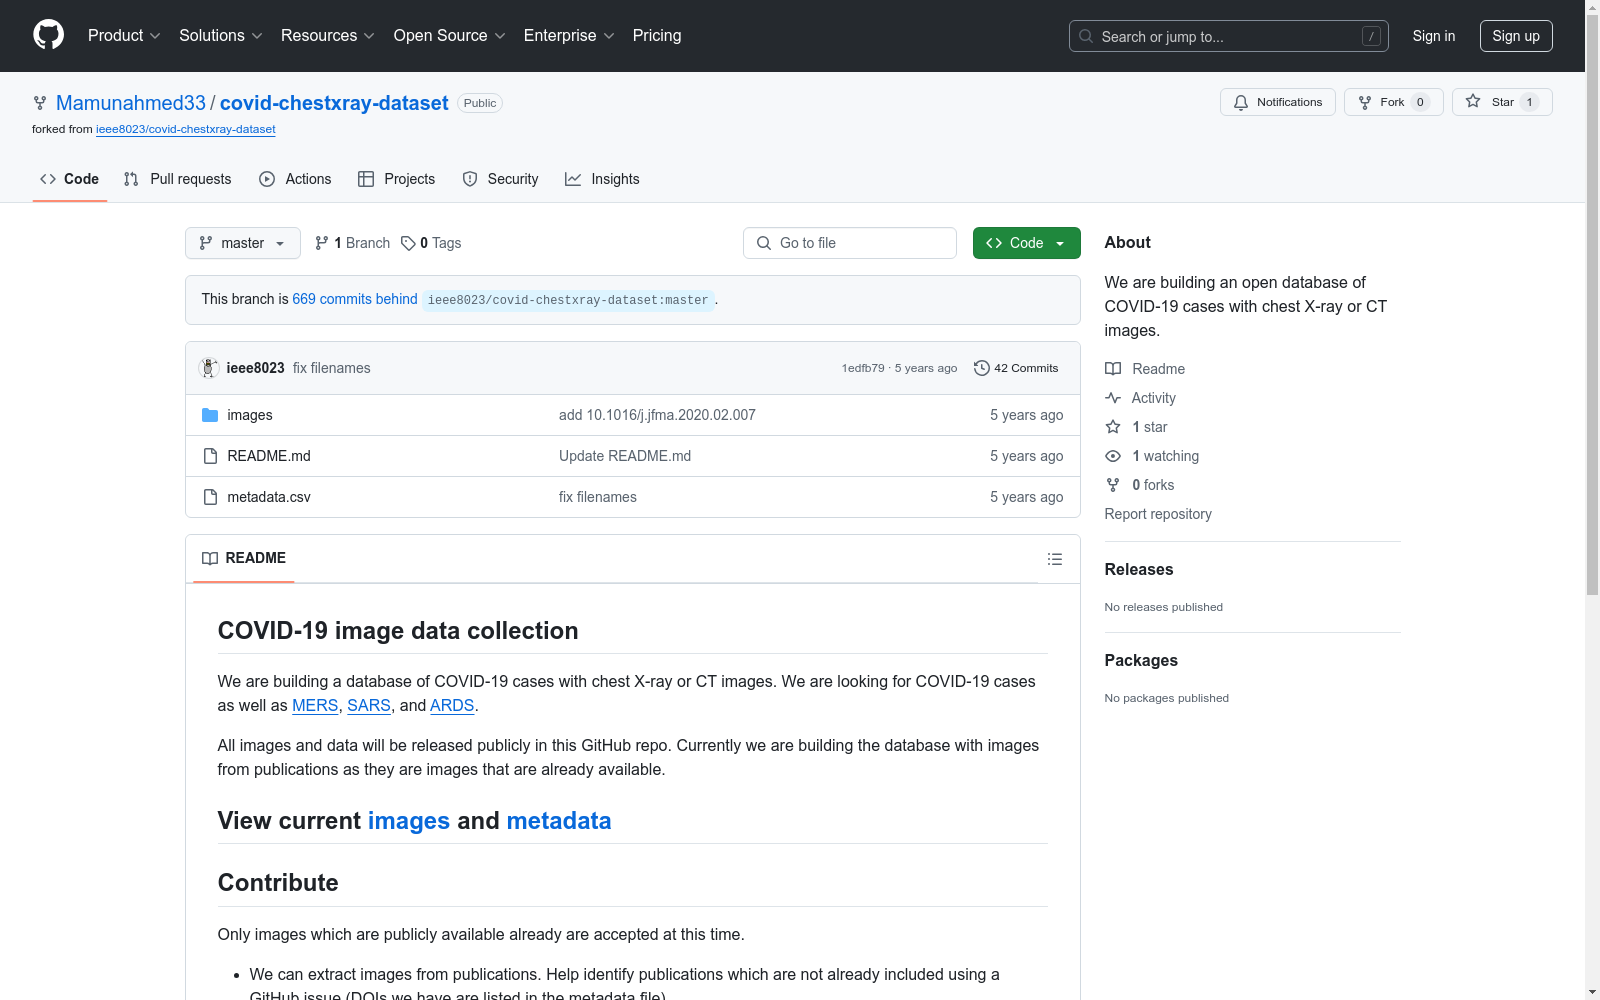Expand the Enterprise menu
The image size is (1600, 1000).
[569, 36]
